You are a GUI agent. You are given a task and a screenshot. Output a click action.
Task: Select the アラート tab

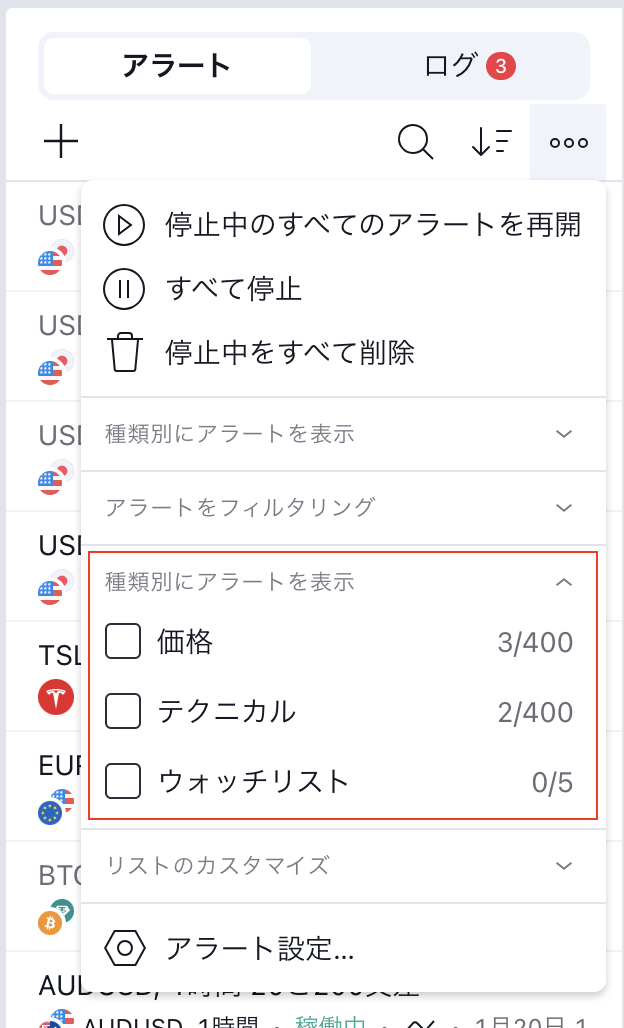tap(177, 66)
